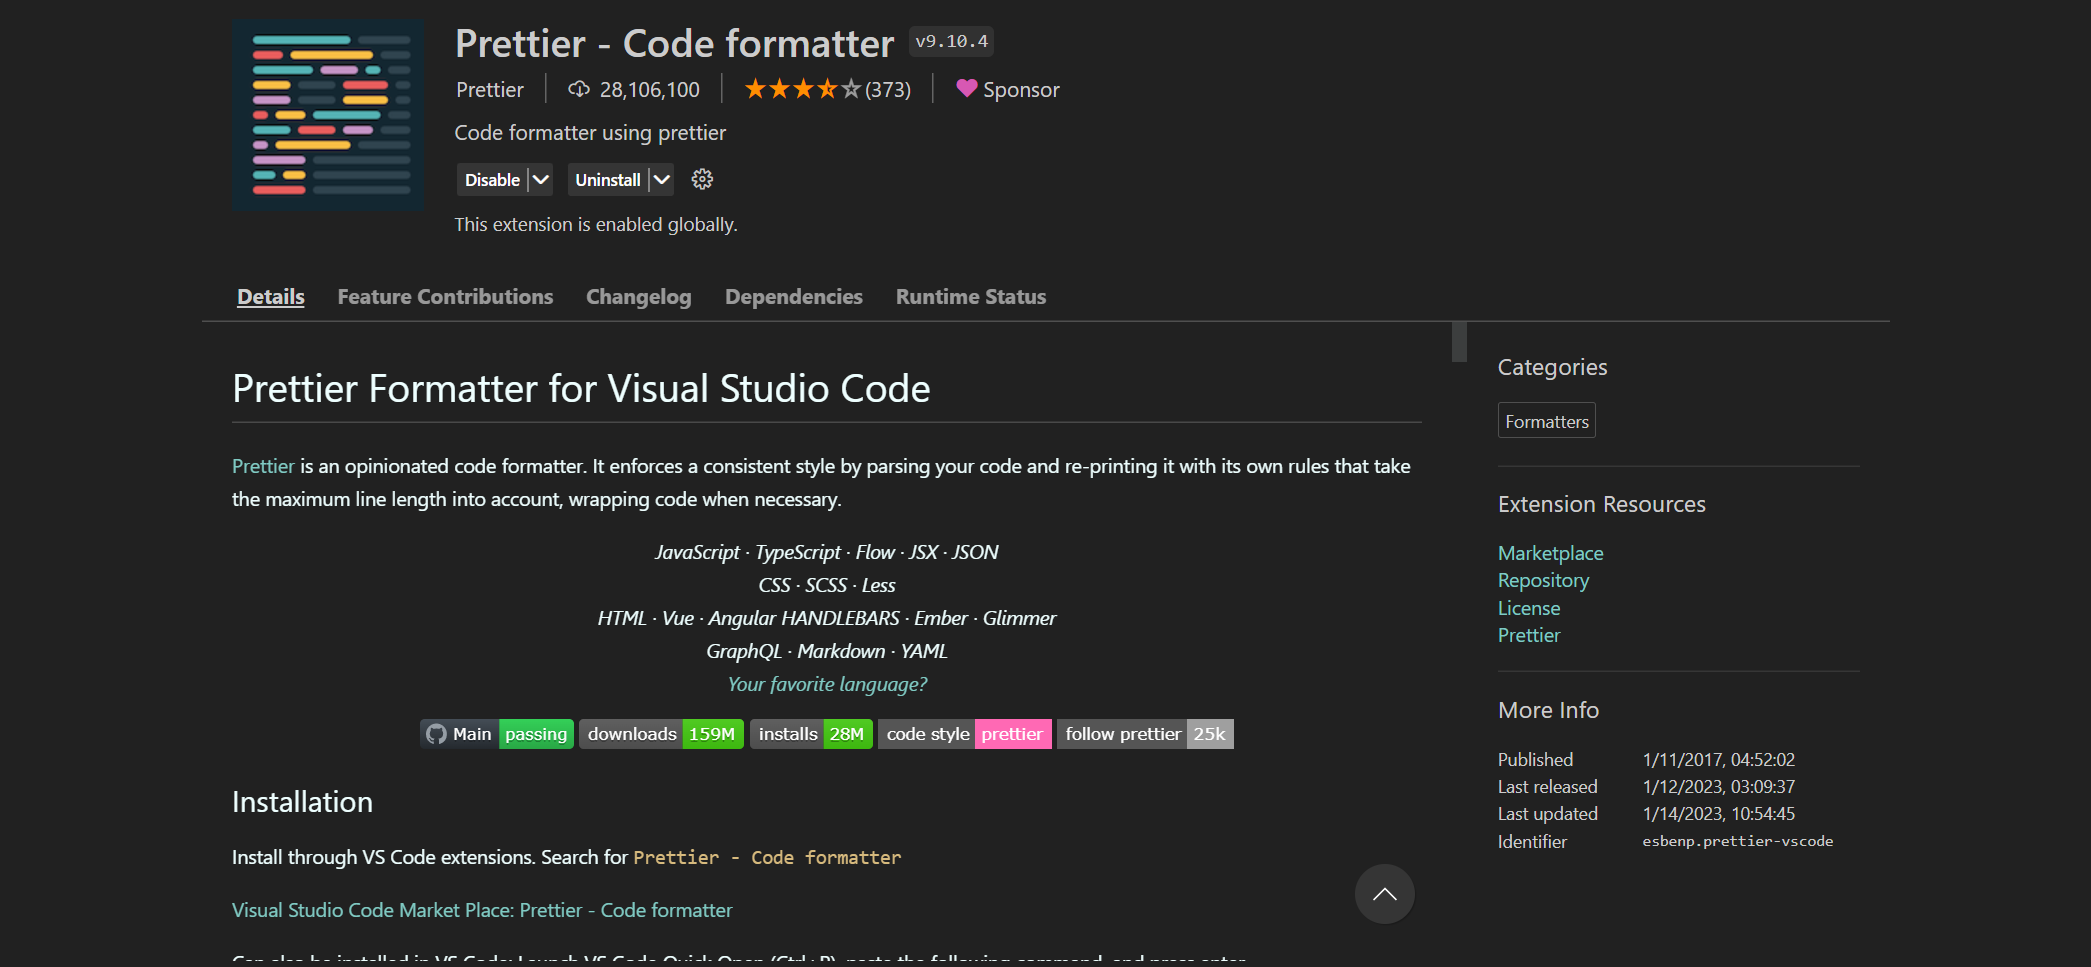Image resolution: width=2091 pixels, height=967 pixels.
Task: Click the Installation heading
Action: 302,802
